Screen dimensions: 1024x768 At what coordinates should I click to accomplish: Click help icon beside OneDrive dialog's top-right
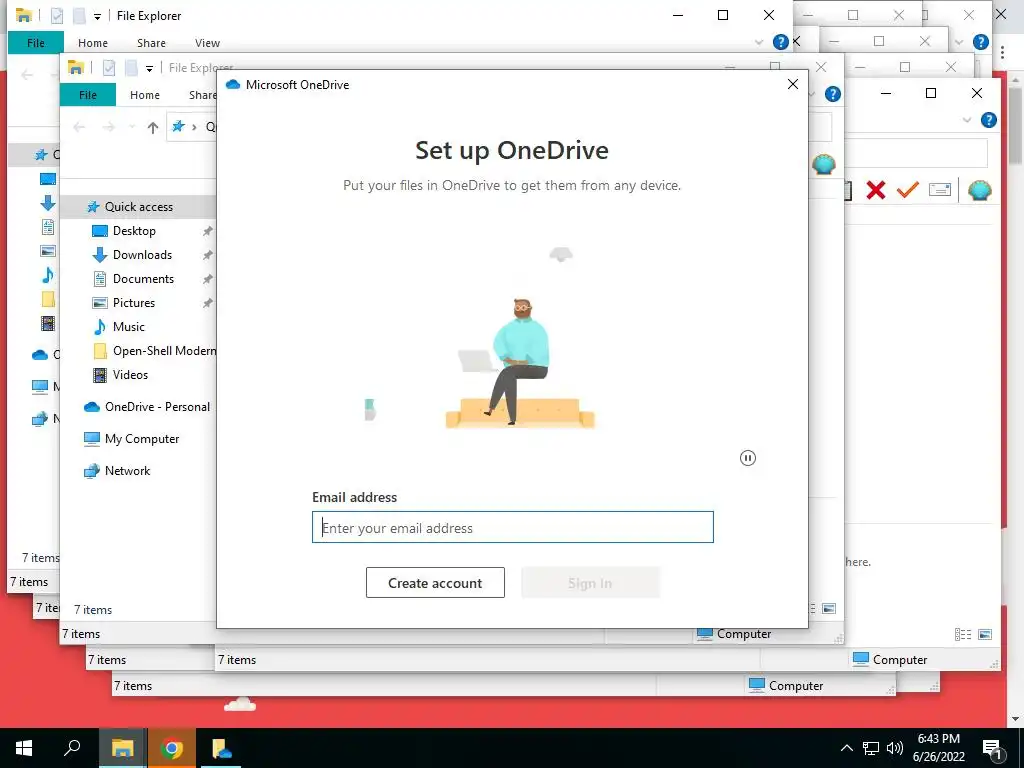tap(833, 94)
